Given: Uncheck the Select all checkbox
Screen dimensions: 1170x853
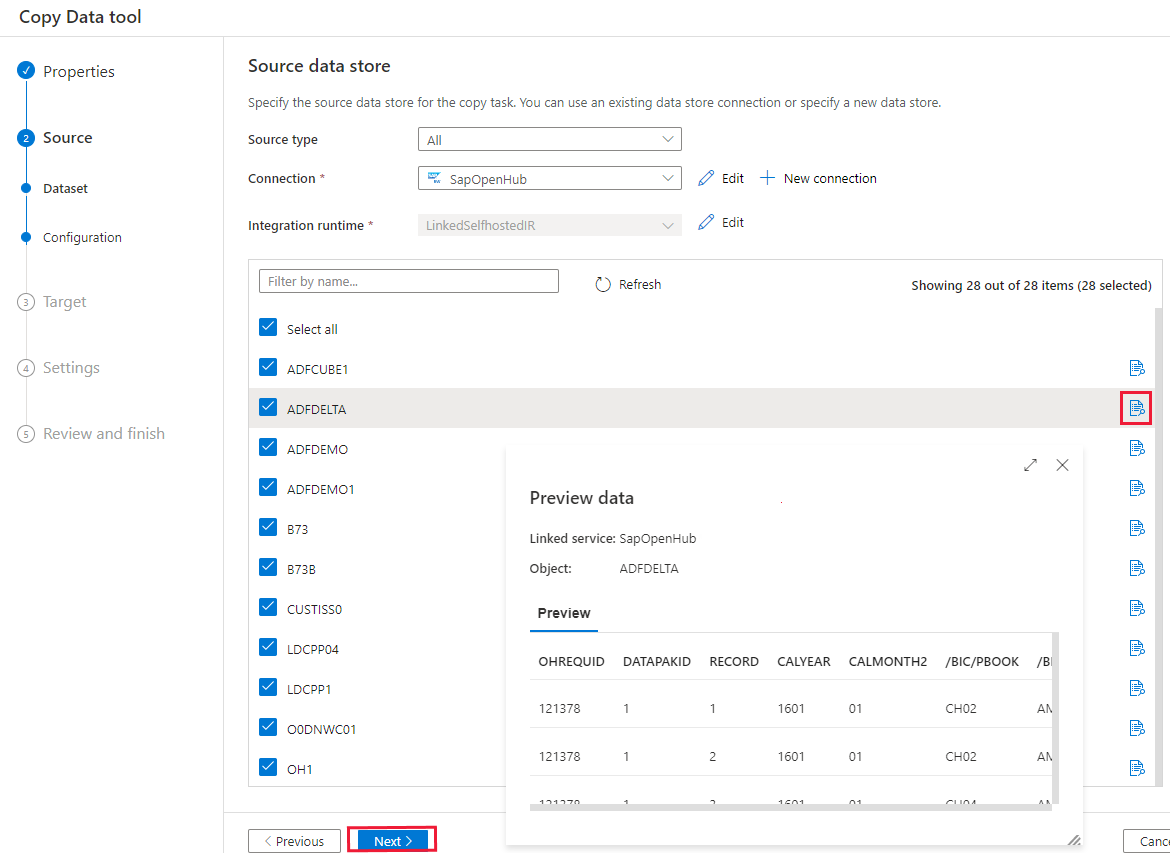Looking at the screenshot, I should 267,328.
